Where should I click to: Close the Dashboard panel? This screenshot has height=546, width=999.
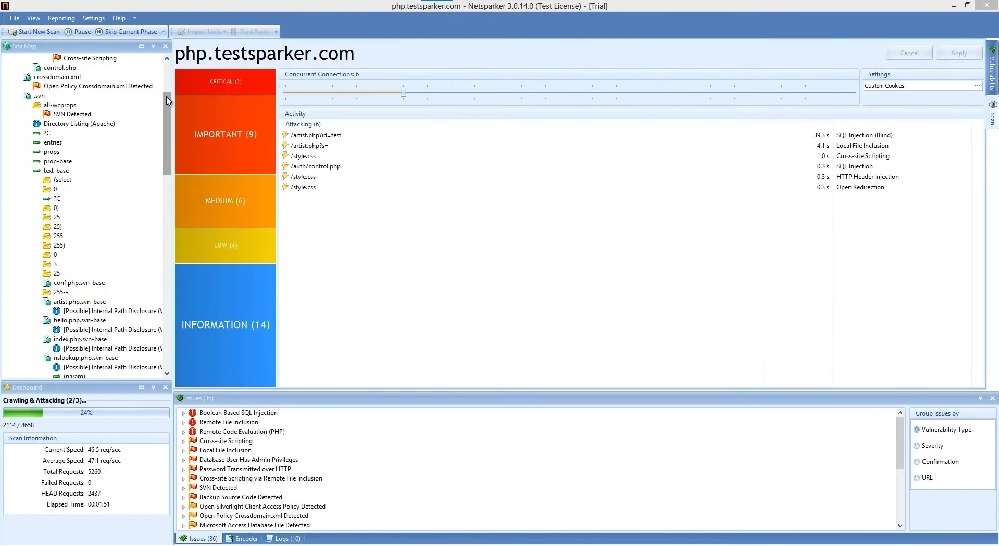[166, 387]
